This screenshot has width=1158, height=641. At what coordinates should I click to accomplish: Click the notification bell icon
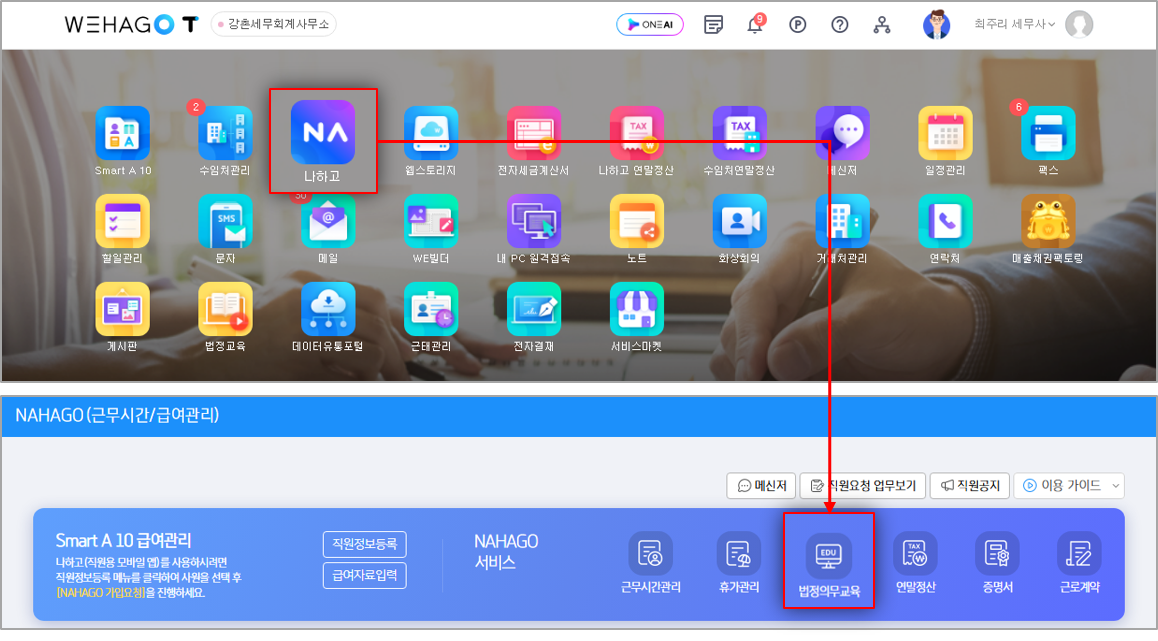(x=755, y=25)
